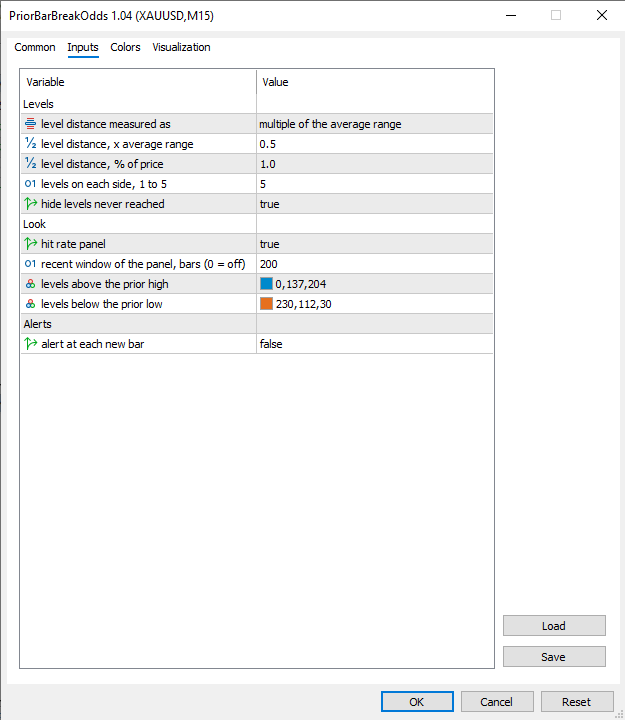Click the enum icon beside level distance measured as

click(x=30, y=124)
